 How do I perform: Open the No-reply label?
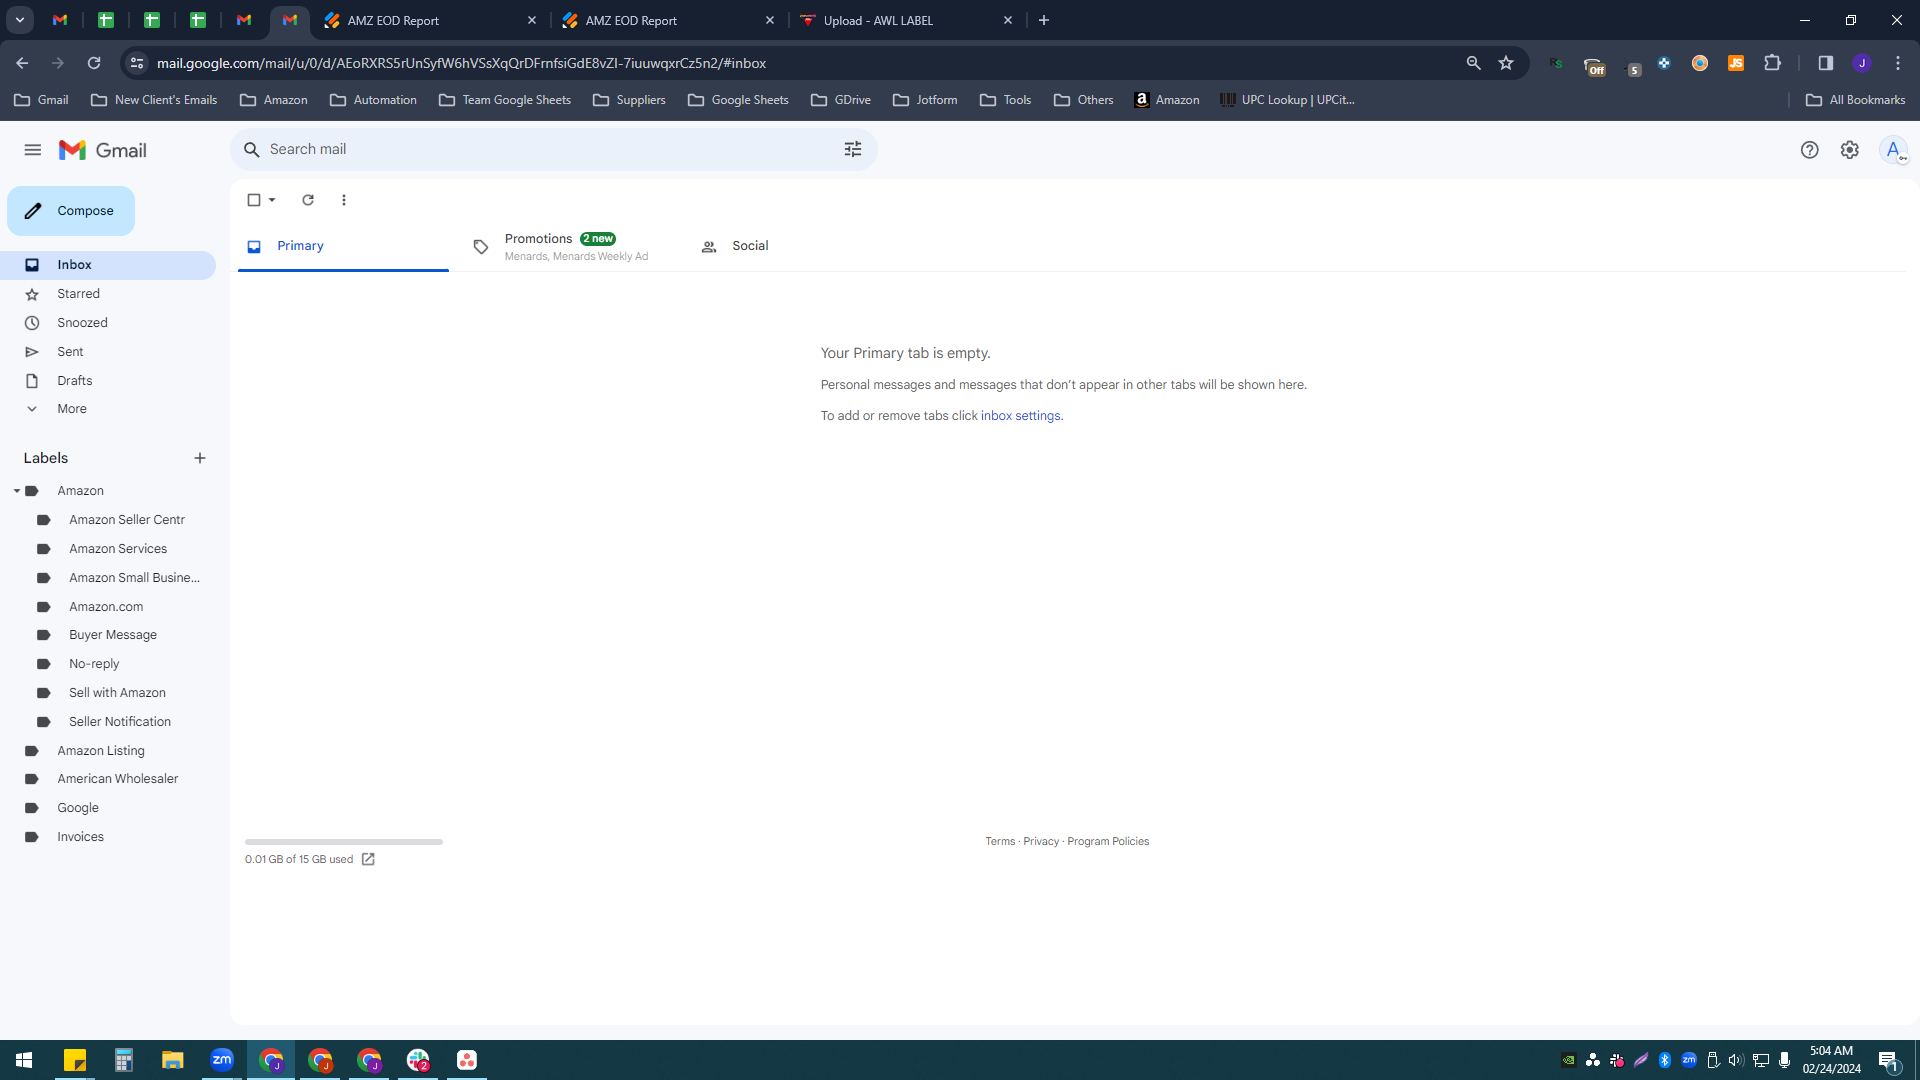click(x=94, y=664)
